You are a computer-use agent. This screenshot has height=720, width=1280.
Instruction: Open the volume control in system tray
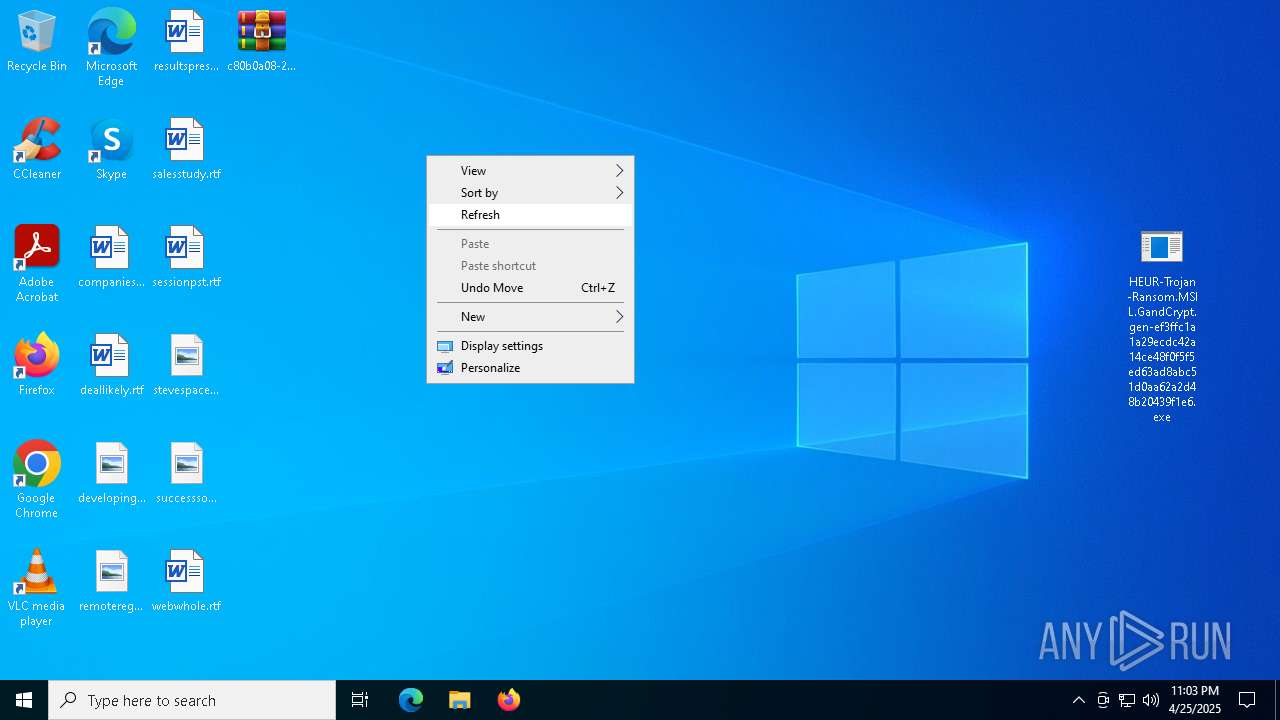click(x=1151, y=700)
